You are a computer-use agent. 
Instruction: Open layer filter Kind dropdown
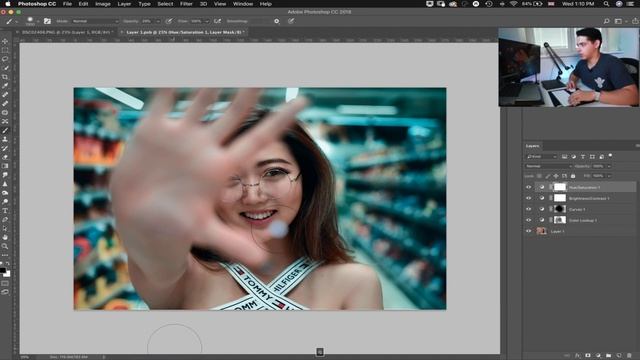[542, 156]
